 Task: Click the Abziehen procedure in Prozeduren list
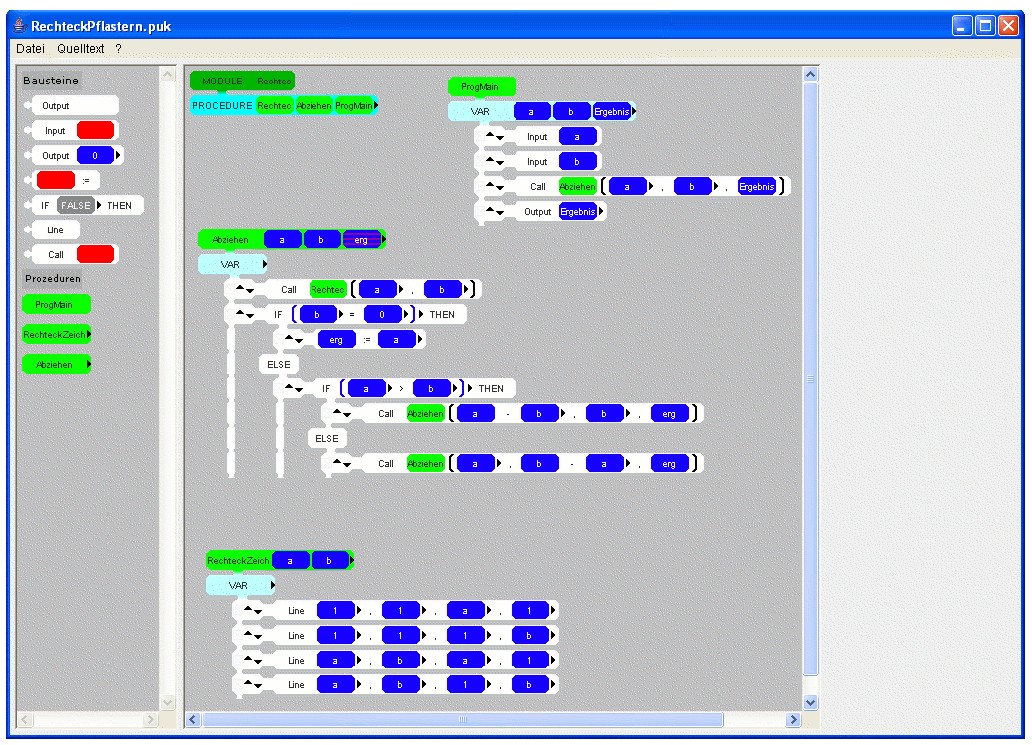click(x=54, y=365)
